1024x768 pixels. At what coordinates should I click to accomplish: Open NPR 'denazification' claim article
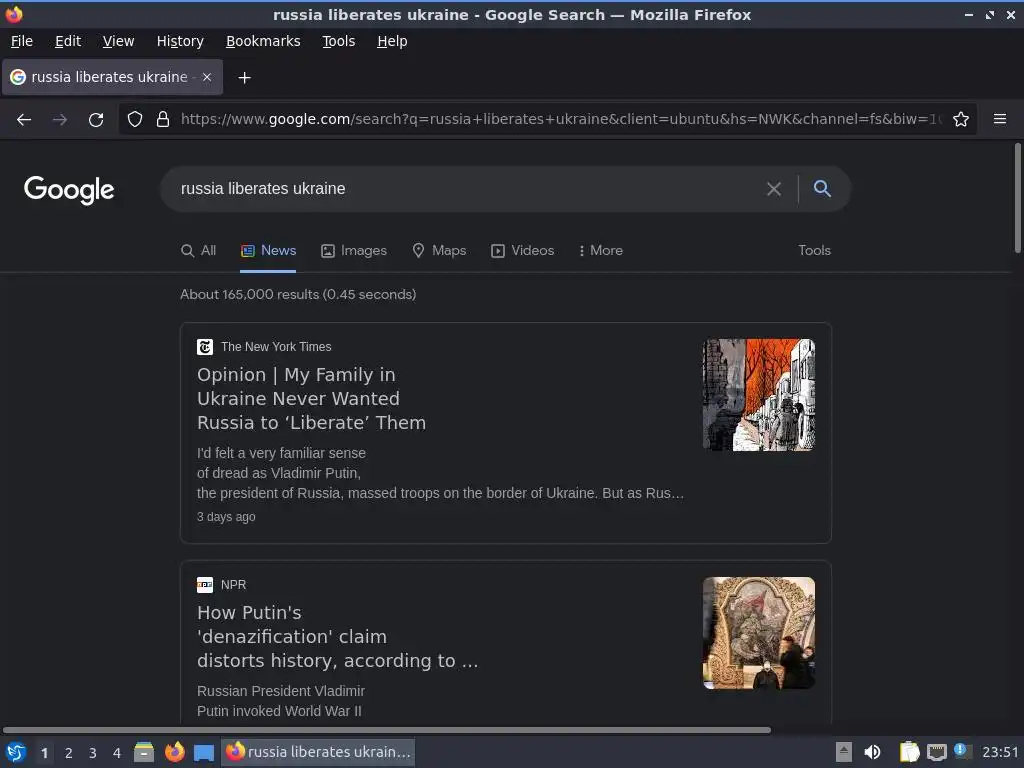[338, 637]
